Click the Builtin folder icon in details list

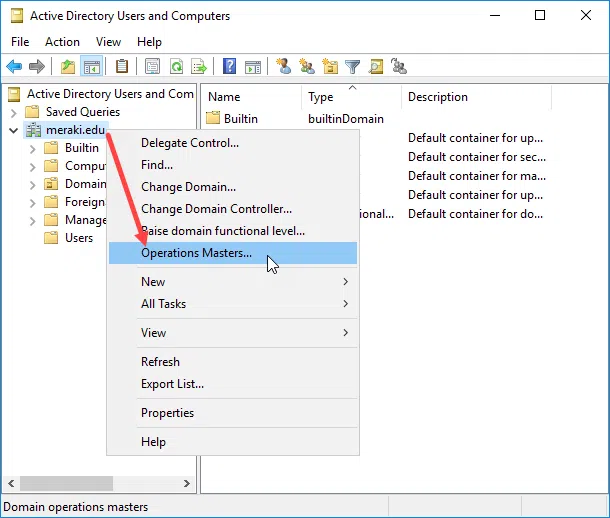(x=213, y=118)
